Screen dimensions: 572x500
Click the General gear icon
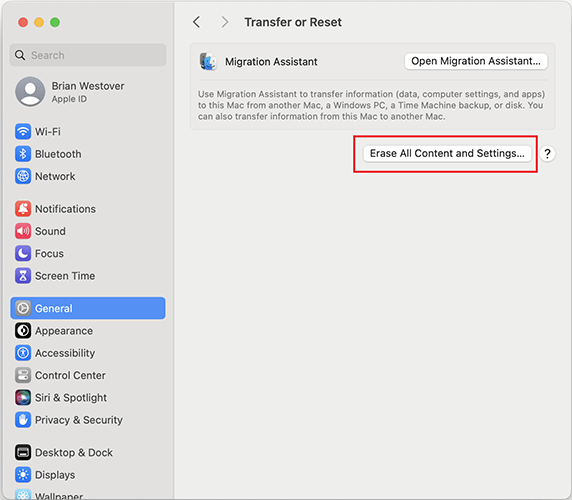[23, 308]
